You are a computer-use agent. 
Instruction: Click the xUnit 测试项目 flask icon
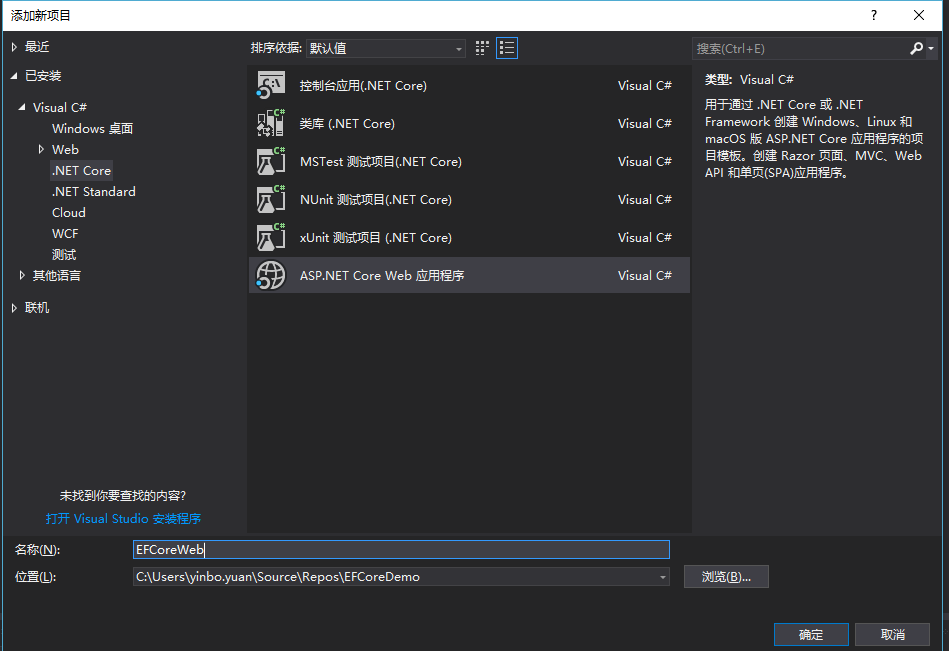click(x=271, y=237)
